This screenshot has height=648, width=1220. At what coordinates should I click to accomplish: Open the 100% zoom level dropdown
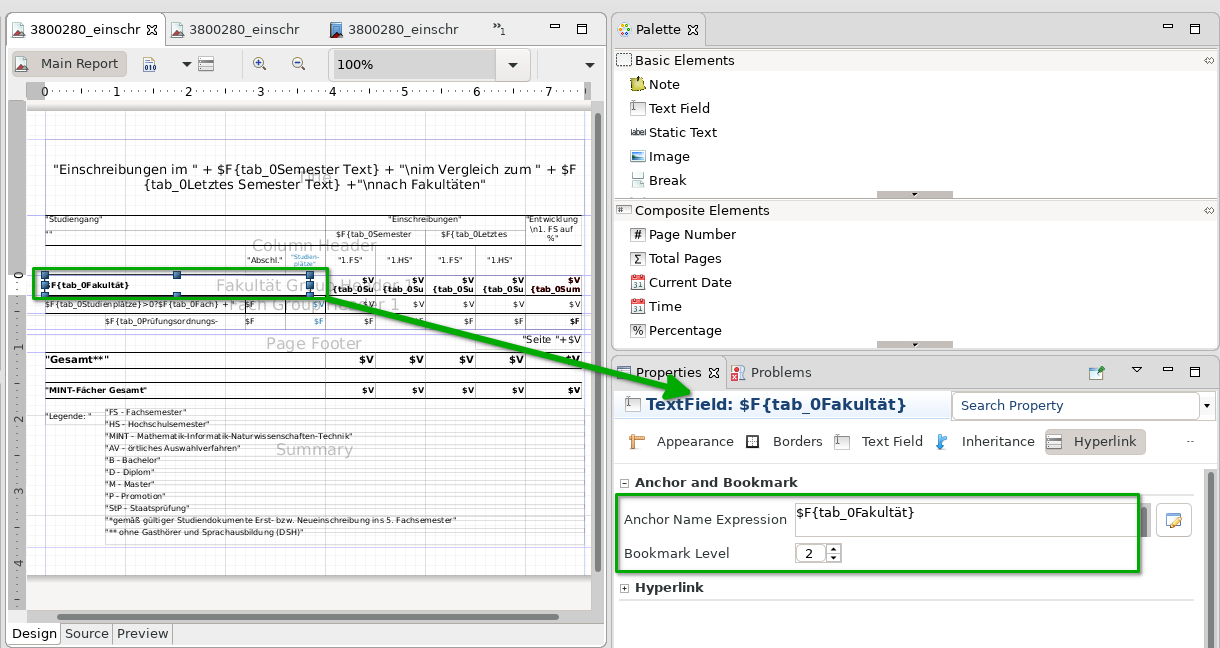pyautogui.click(x=513, y=65)
